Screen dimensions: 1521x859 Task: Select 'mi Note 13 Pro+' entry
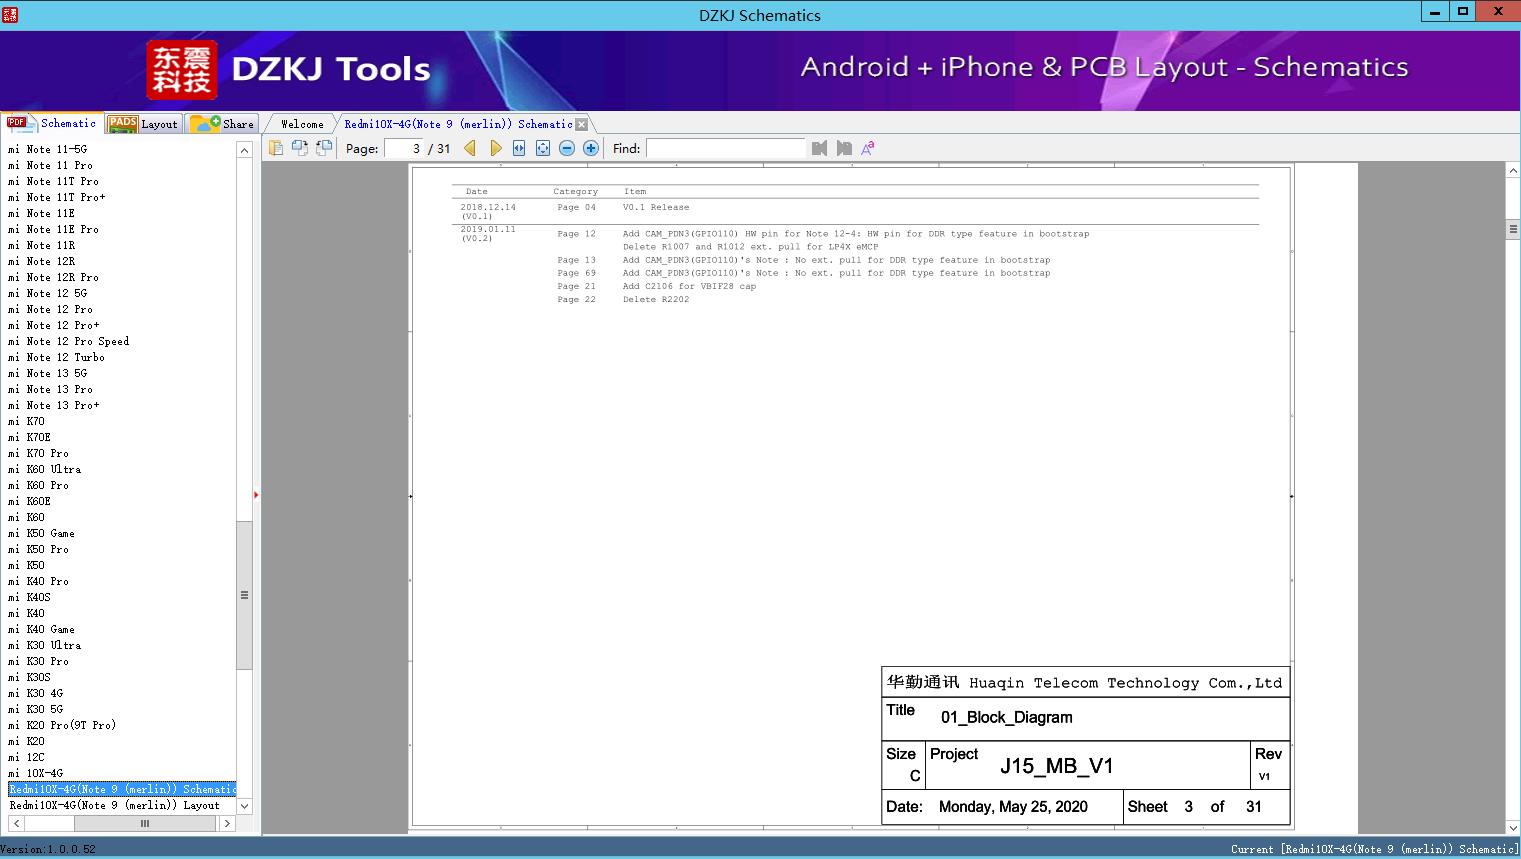(x=53, y=405)
